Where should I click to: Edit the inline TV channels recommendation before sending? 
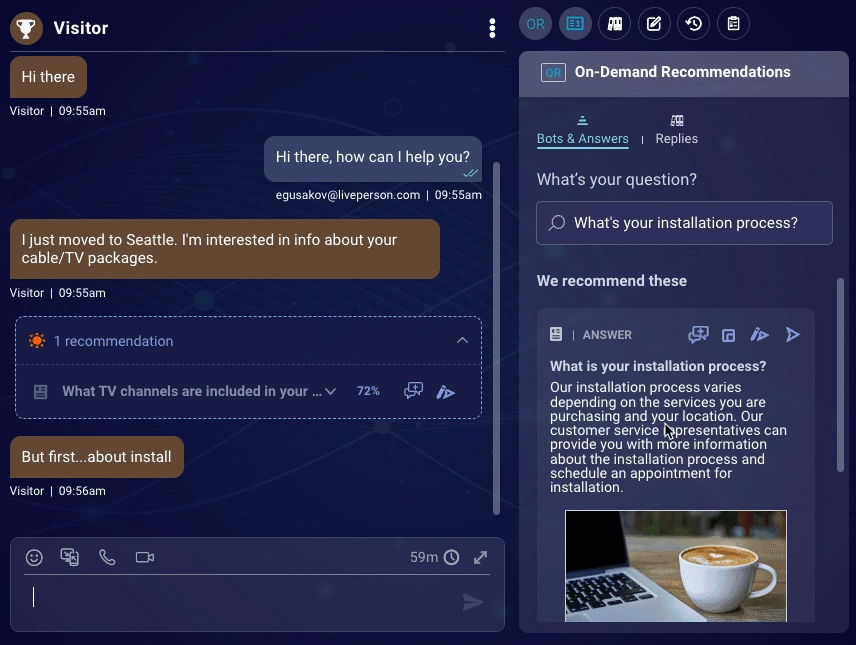point(445,392)
